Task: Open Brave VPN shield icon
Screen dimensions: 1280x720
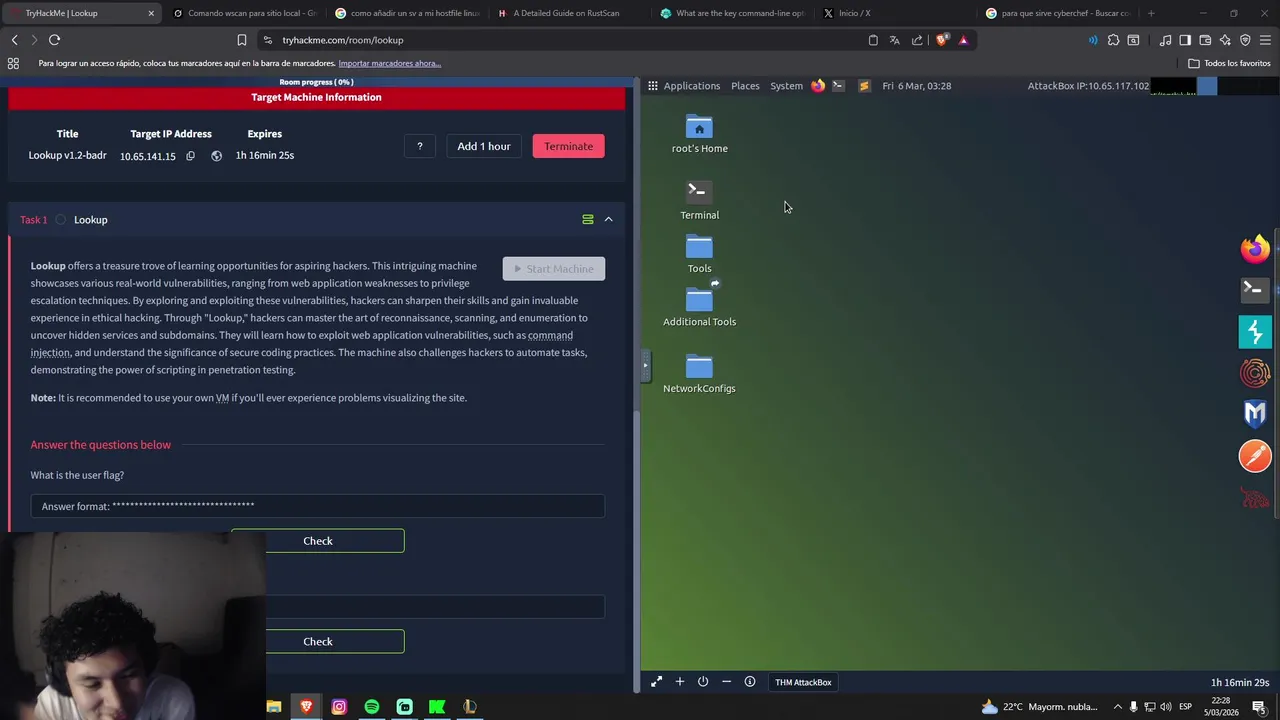Action: [1245, 40]
